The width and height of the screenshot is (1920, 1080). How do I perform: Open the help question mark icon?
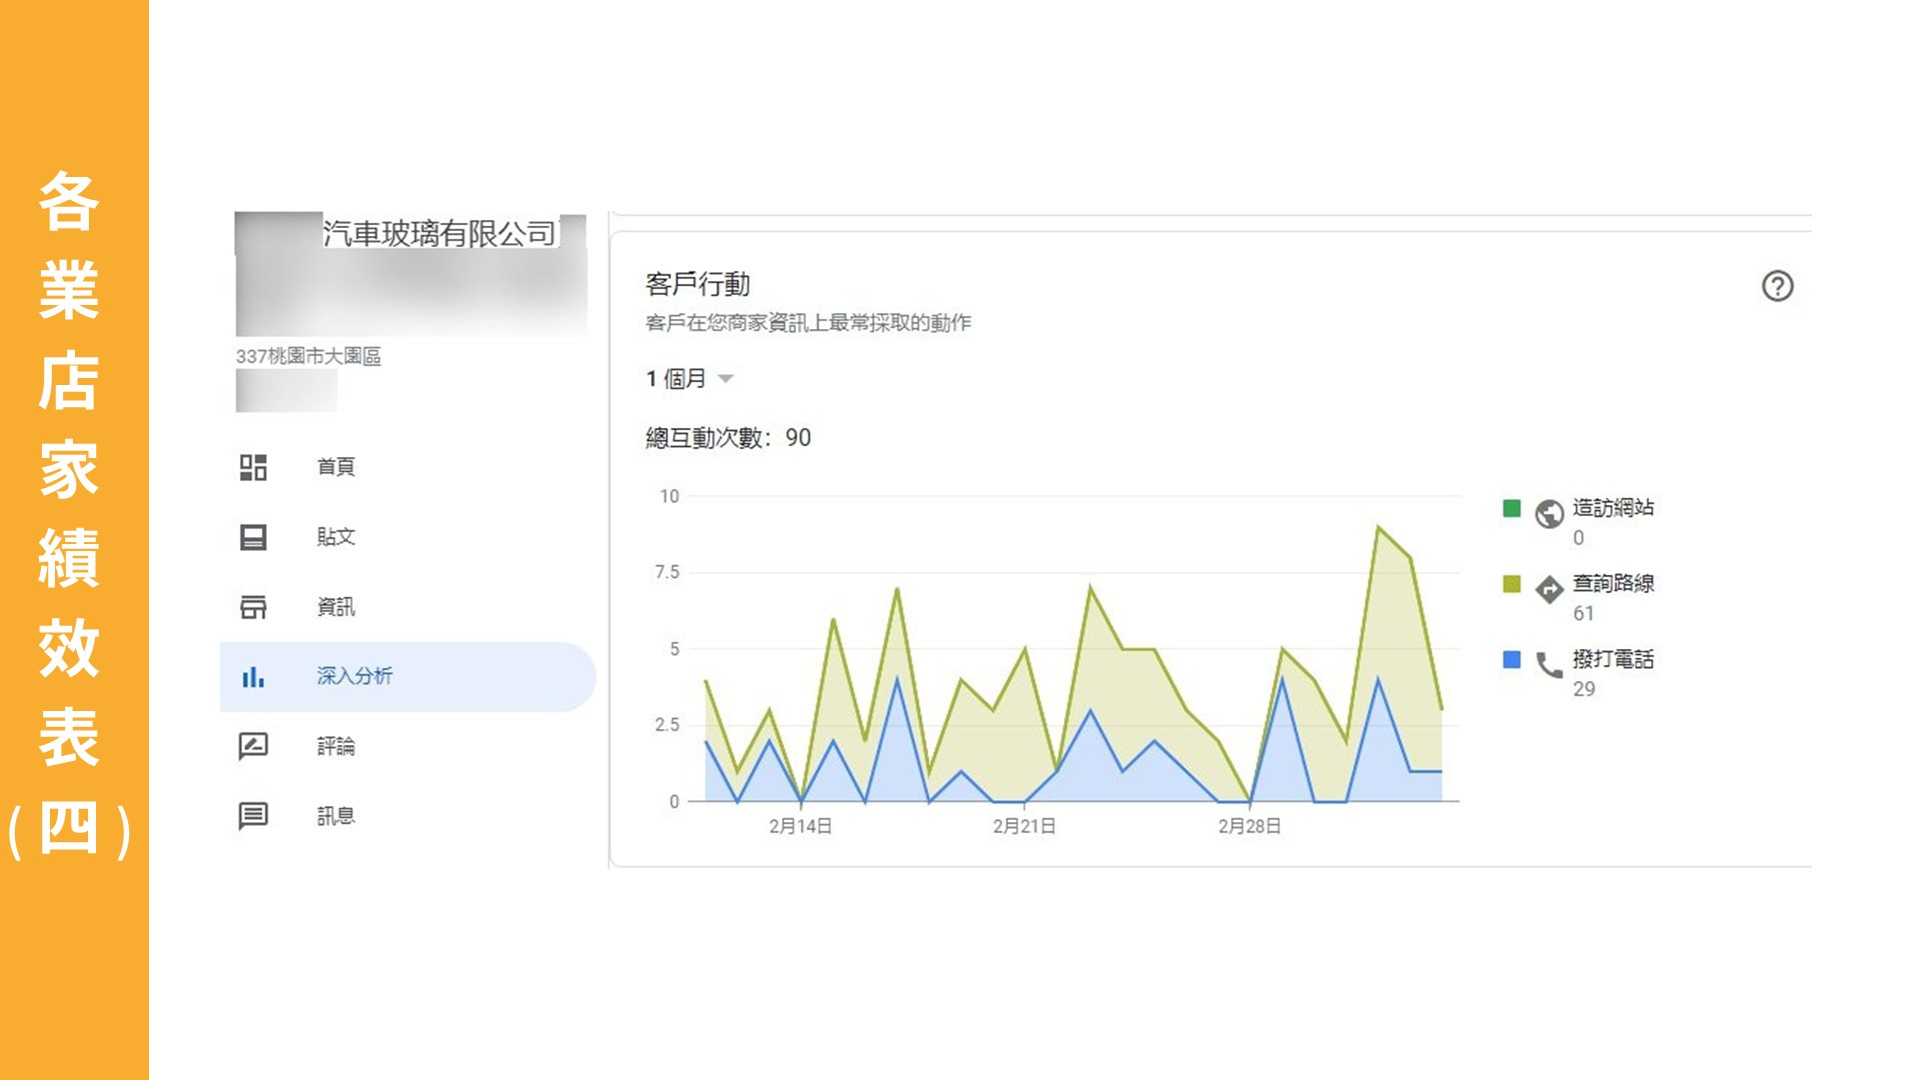click(1777, 287)
